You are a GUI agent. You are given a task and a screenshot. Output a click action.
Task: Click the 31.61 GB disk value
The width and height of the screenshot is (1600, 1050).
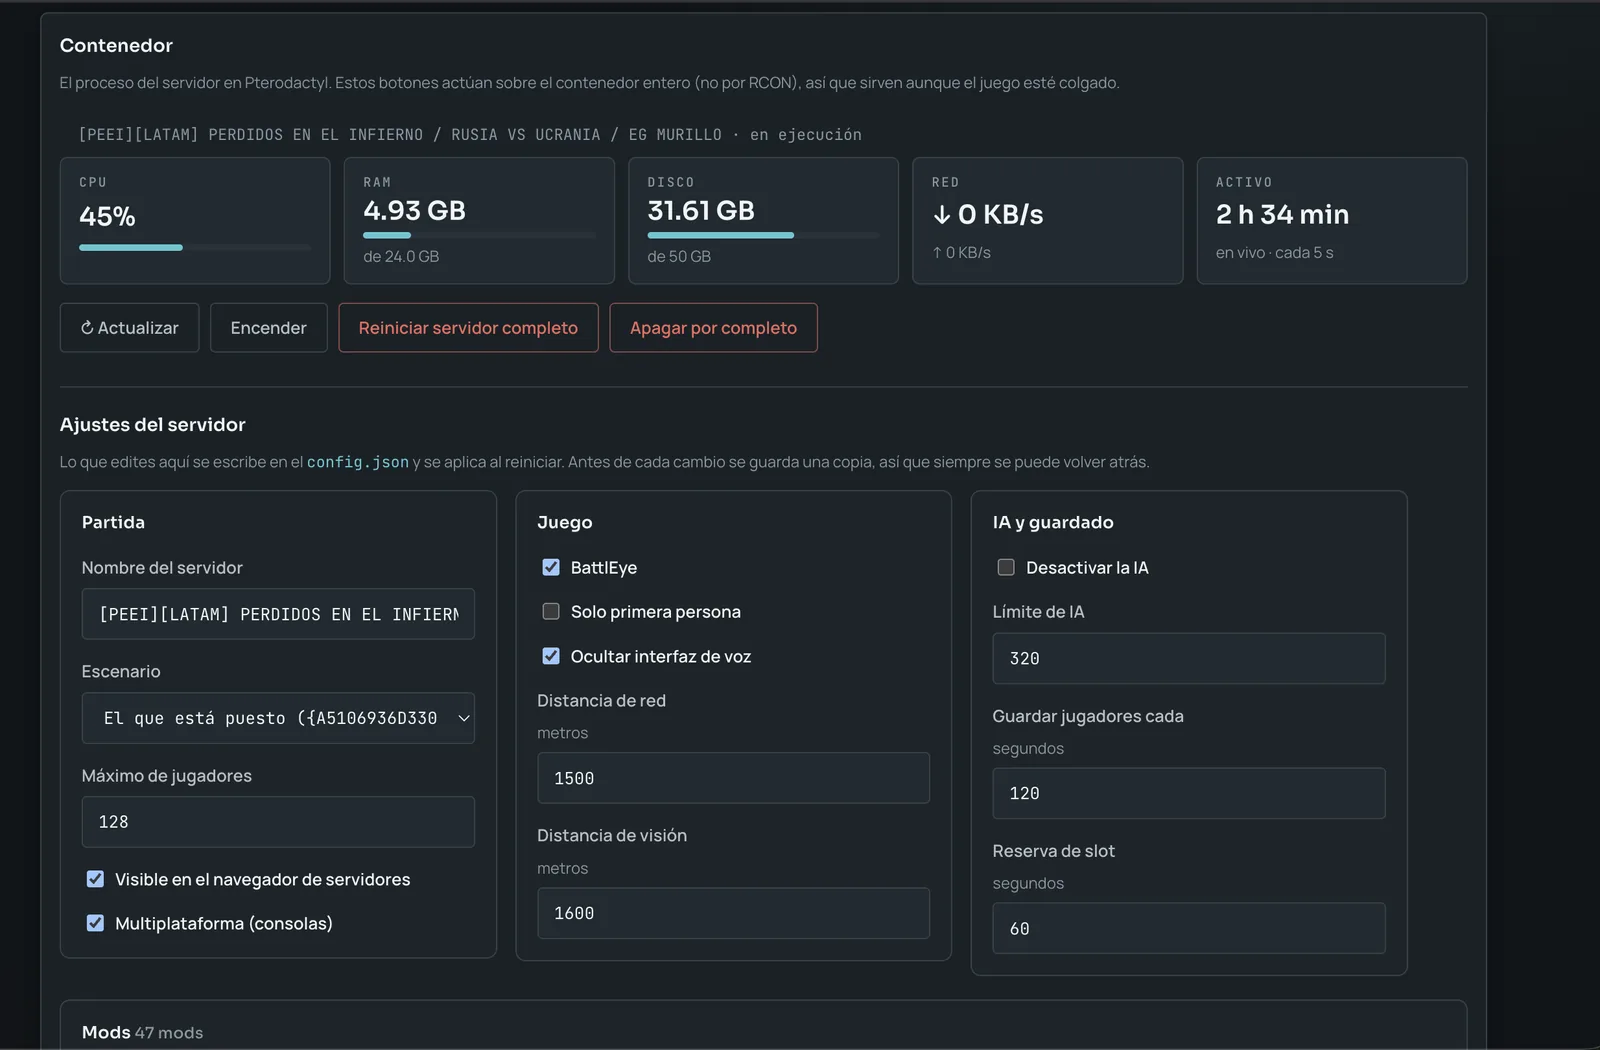[701, 211]
